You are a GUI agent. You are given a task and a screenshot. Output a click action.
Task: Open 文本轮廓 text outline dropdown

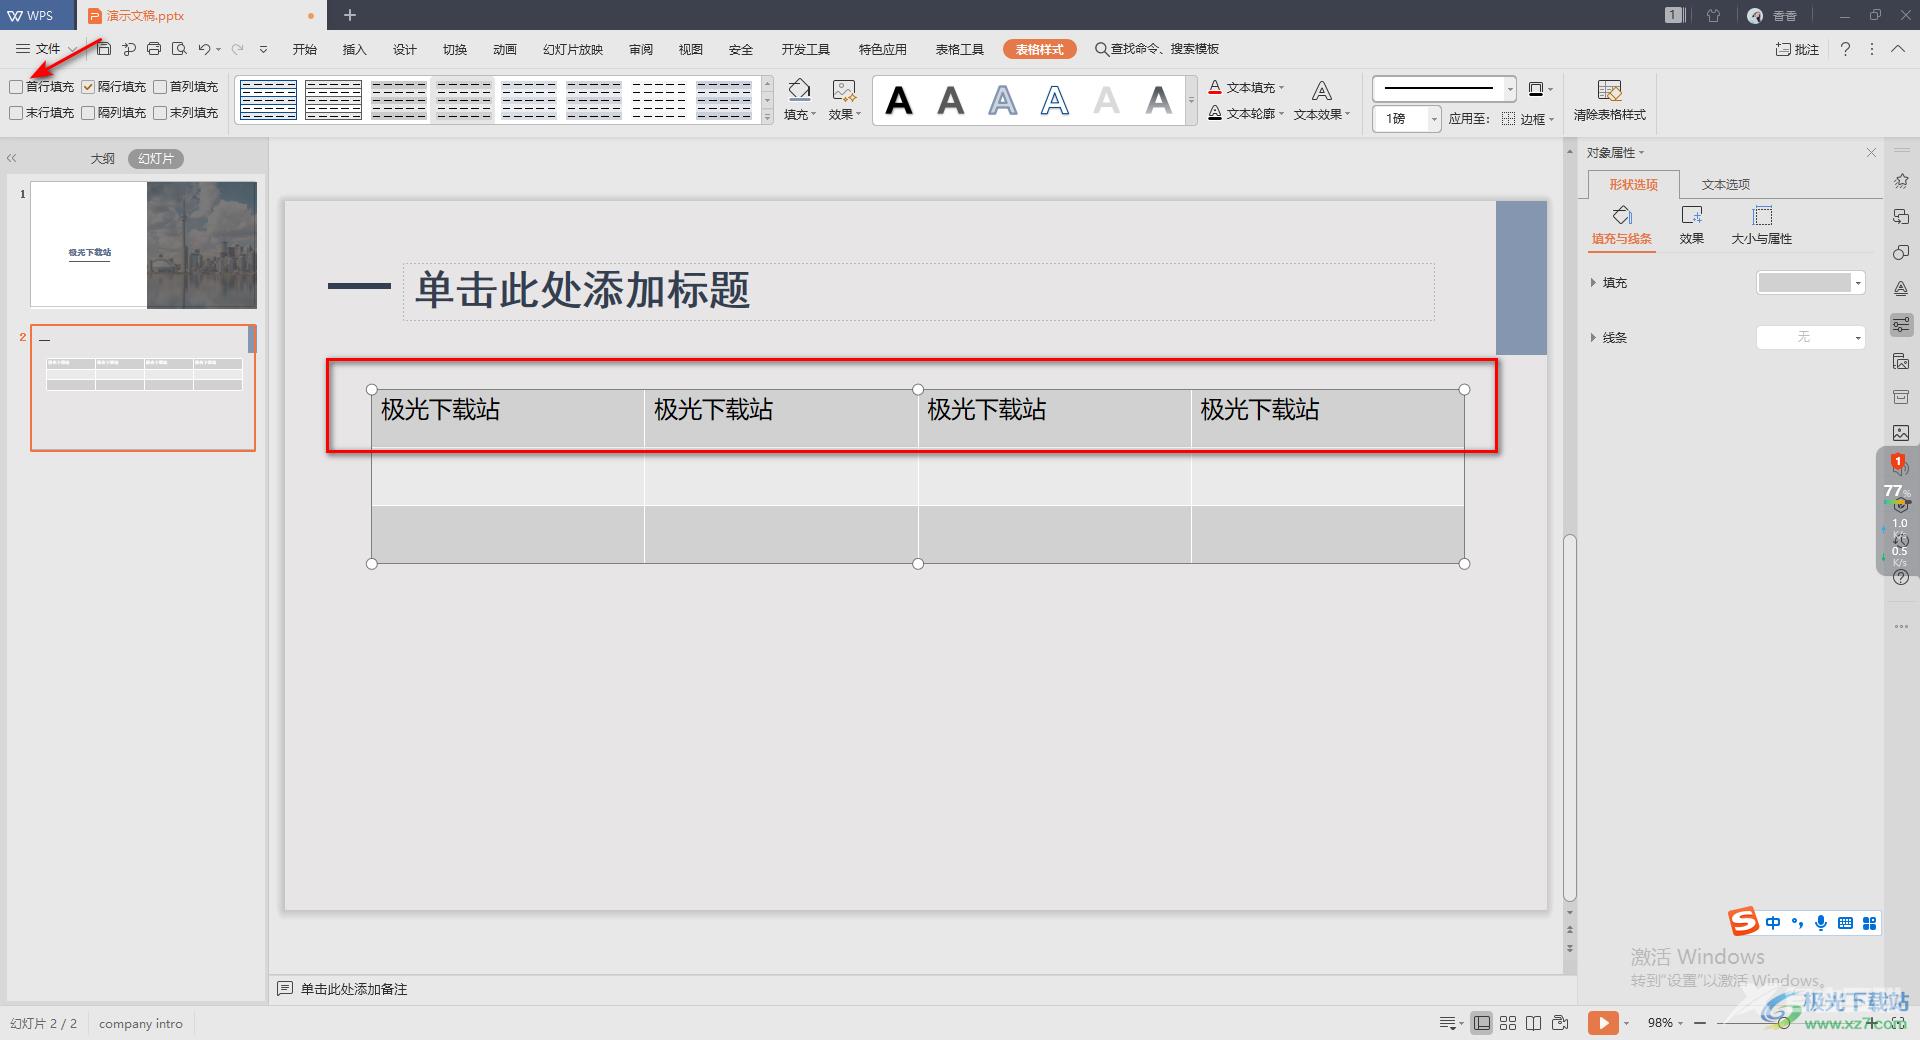point(1246,113)
